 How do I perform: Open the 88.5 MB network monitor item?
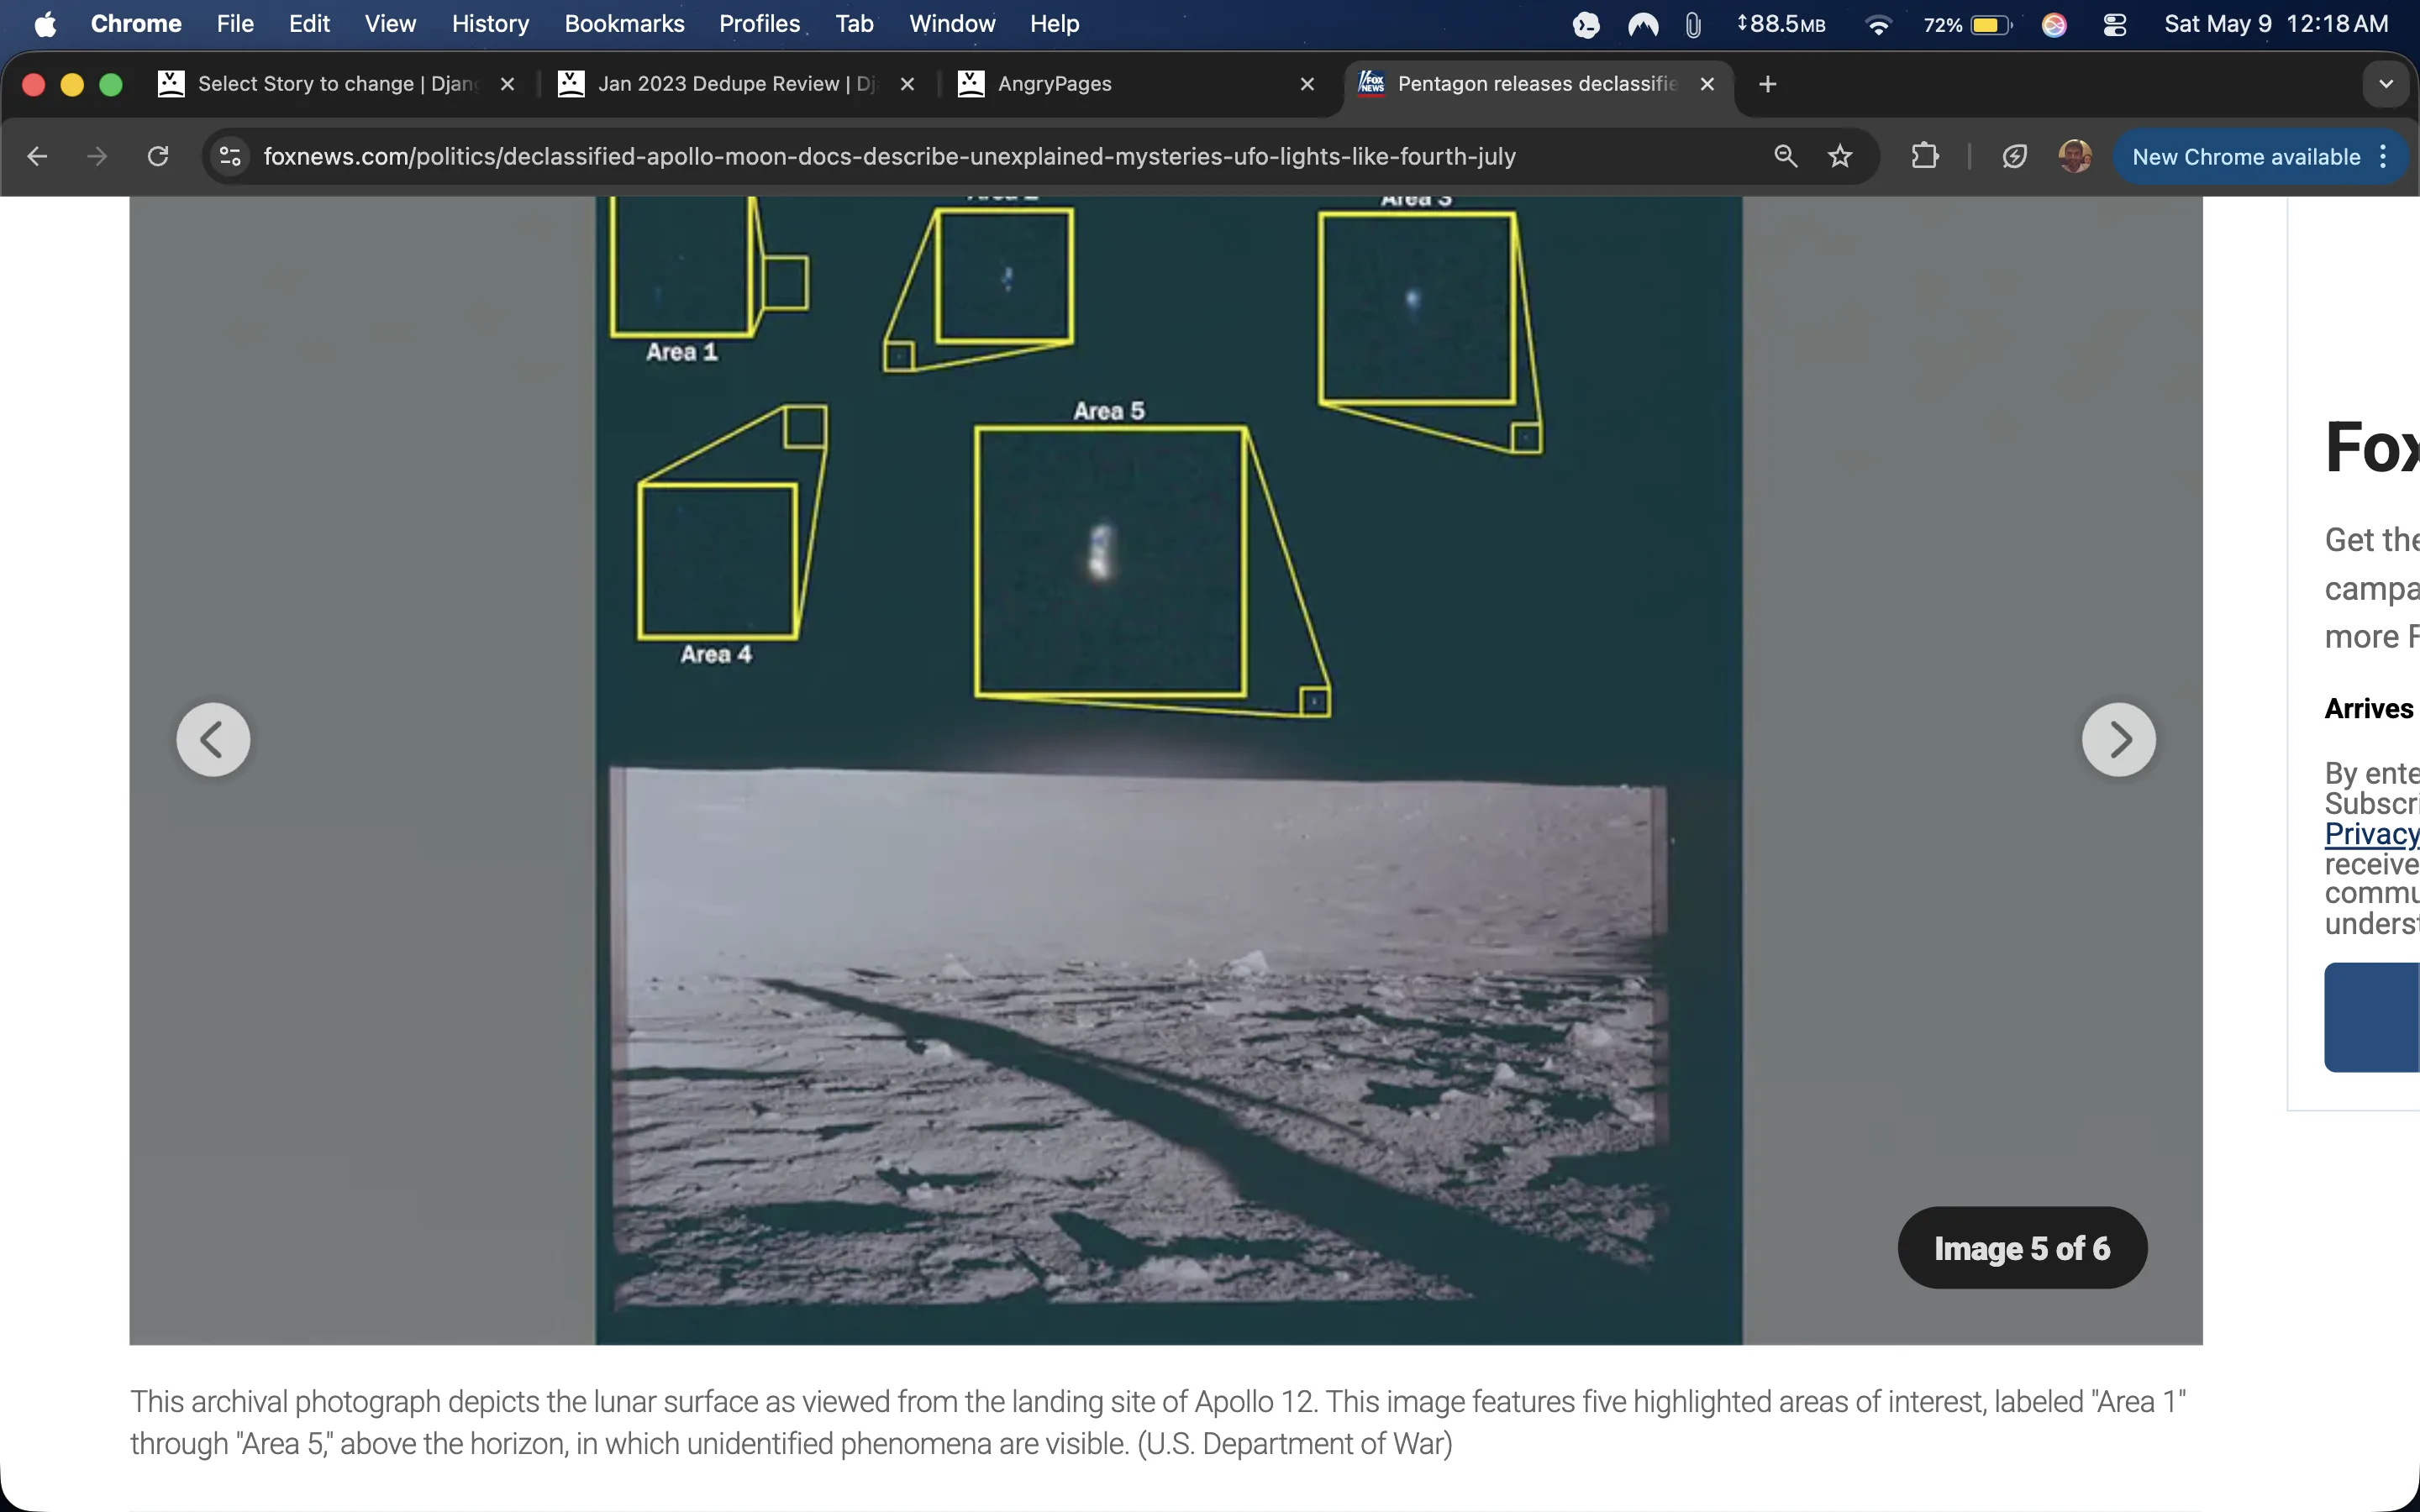coord(1780,24)
